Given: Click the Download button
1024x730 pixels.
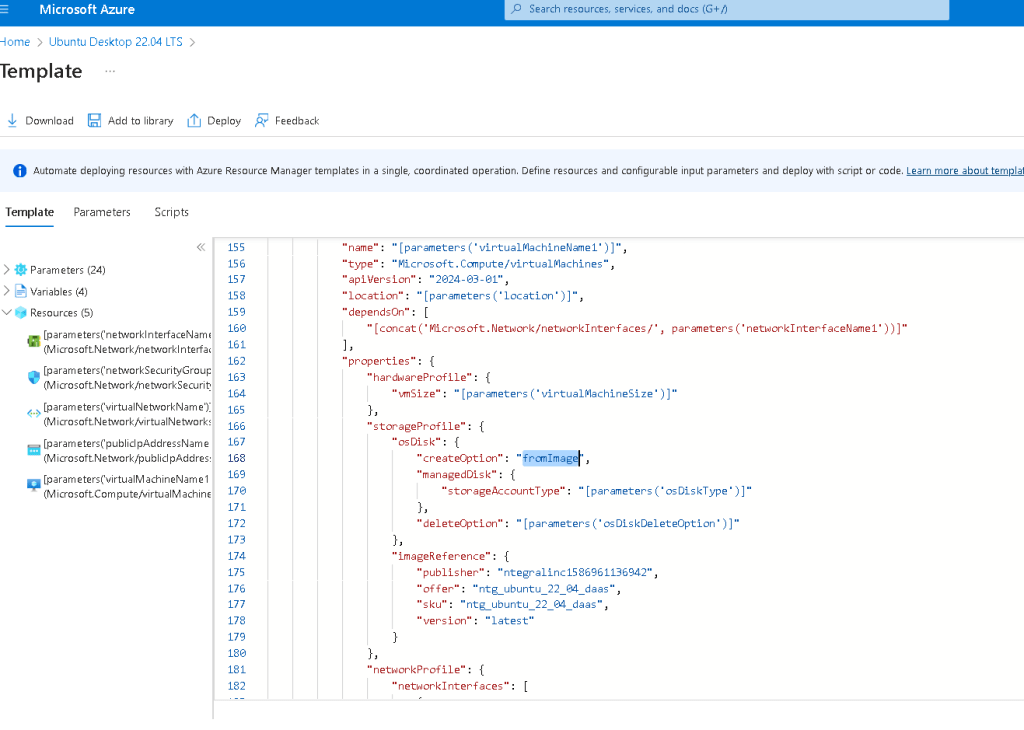Looking at the screenshot, I should point(40,121).
